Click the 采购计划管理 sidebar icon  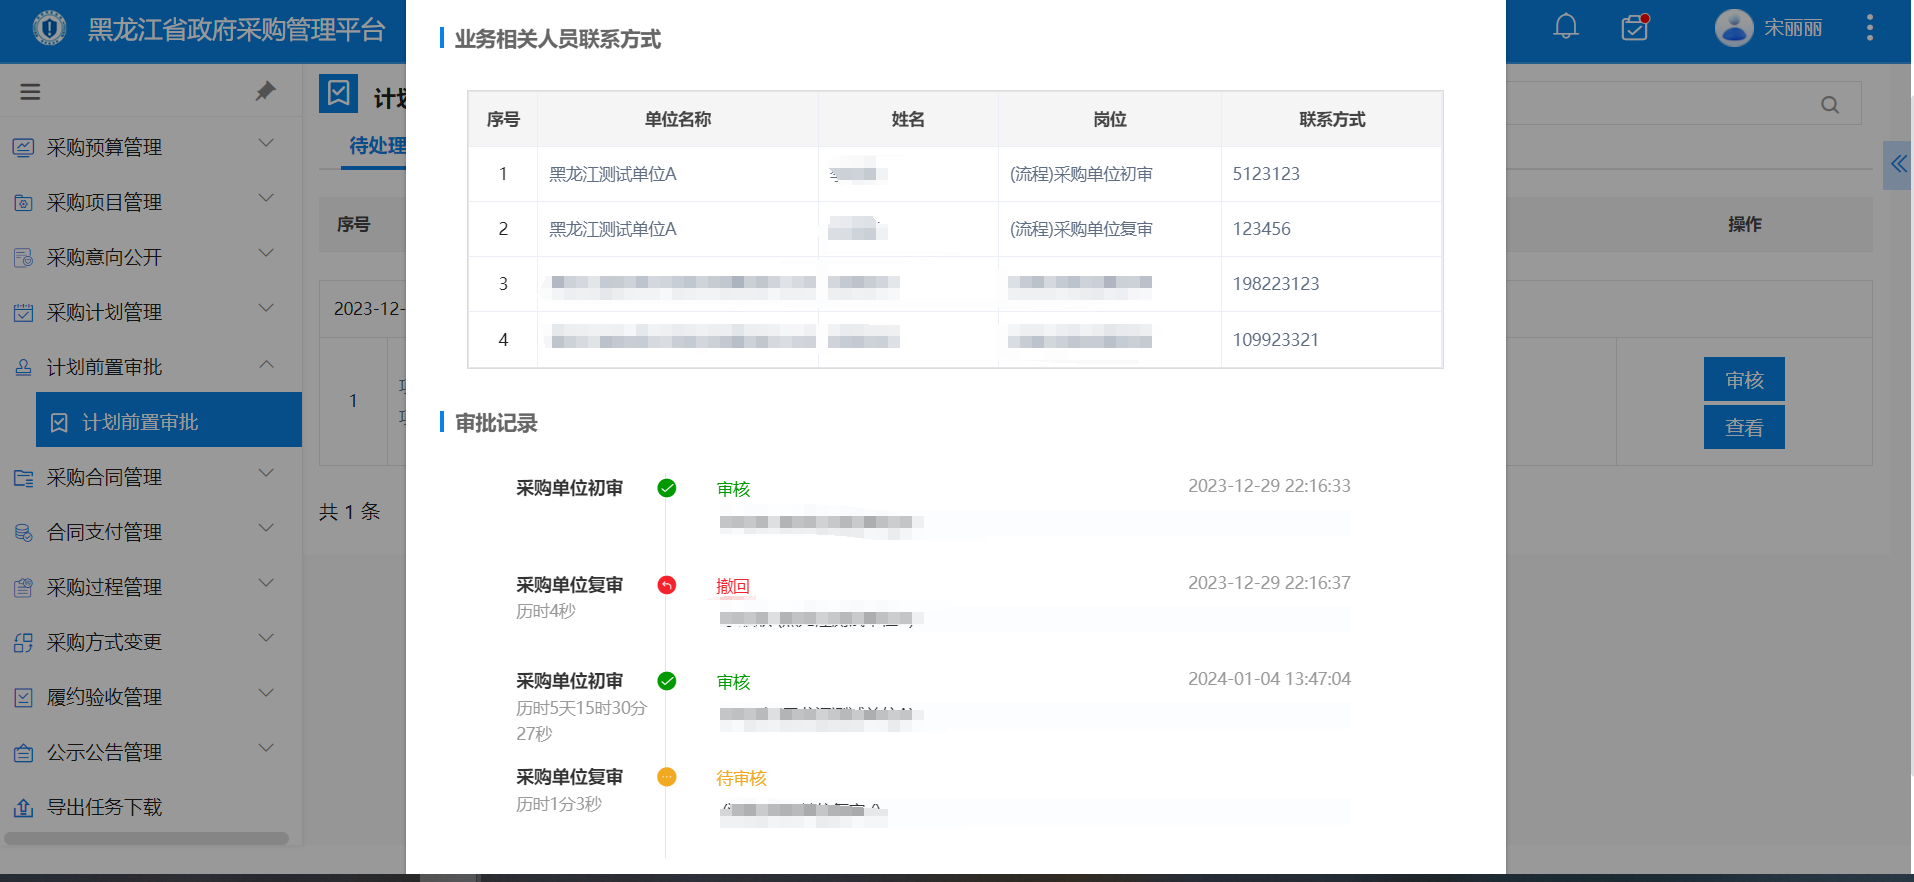(23, 313)
